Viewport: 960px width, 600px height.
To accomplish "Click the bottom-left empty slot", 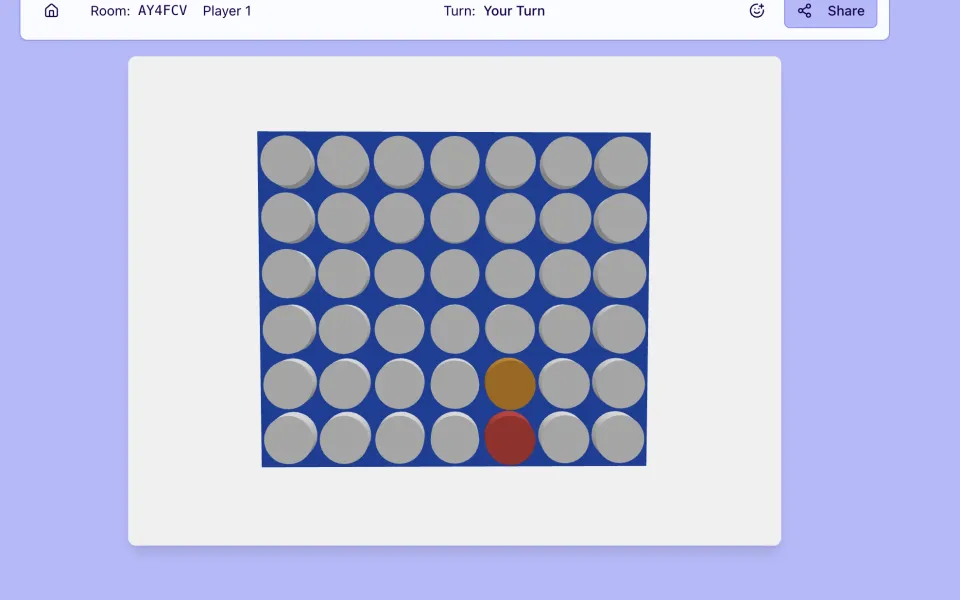I will [290, 438].
